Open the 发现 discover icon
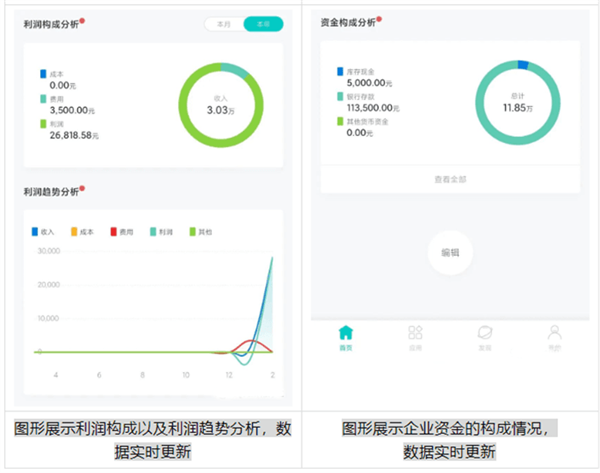The image size is (600, 473). point(485,337)
